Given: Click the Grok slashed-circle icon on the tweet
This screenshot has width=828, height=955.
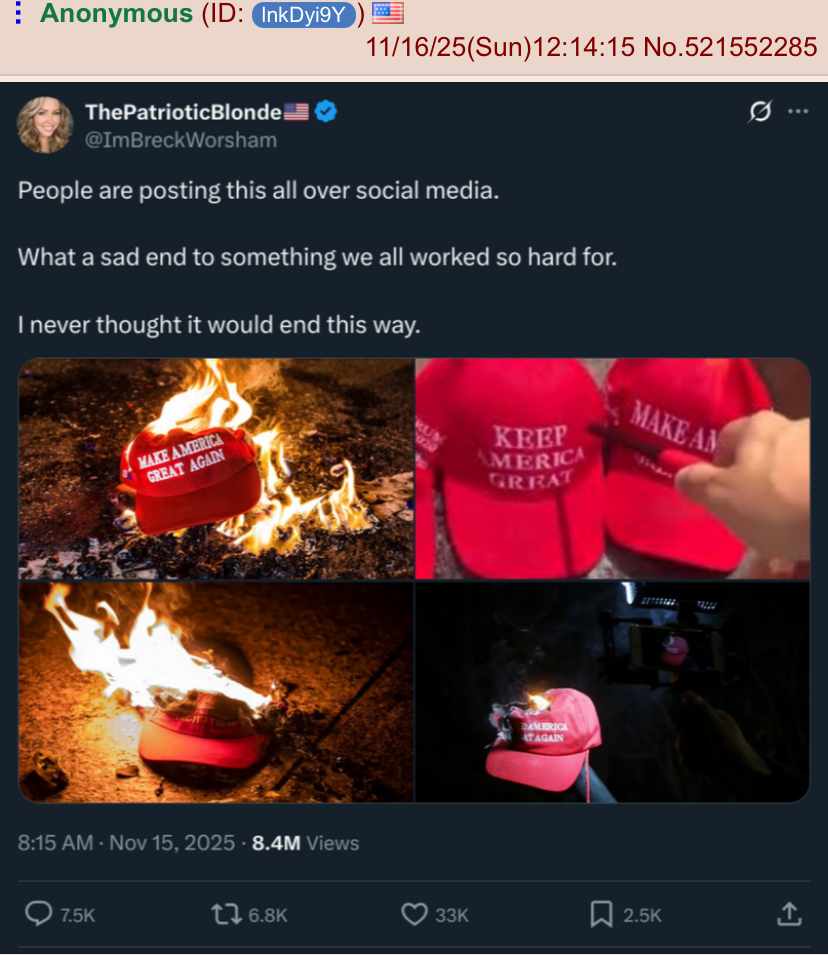Looking at the screenshot, I should pos(760,111).
